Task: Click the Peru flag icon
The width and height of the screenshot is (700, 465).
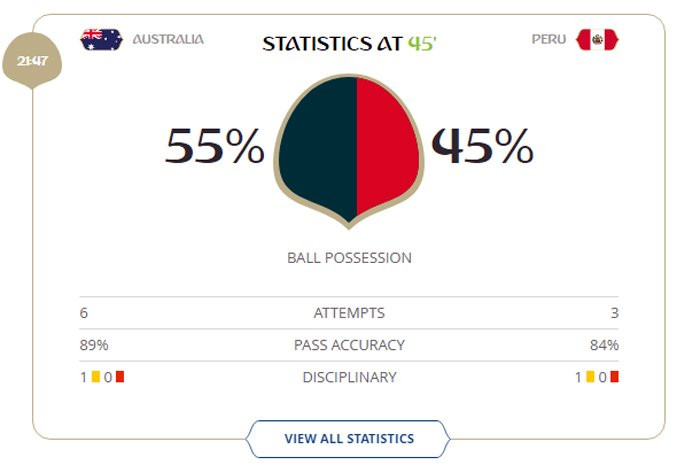Action: [x=597, y=40]
